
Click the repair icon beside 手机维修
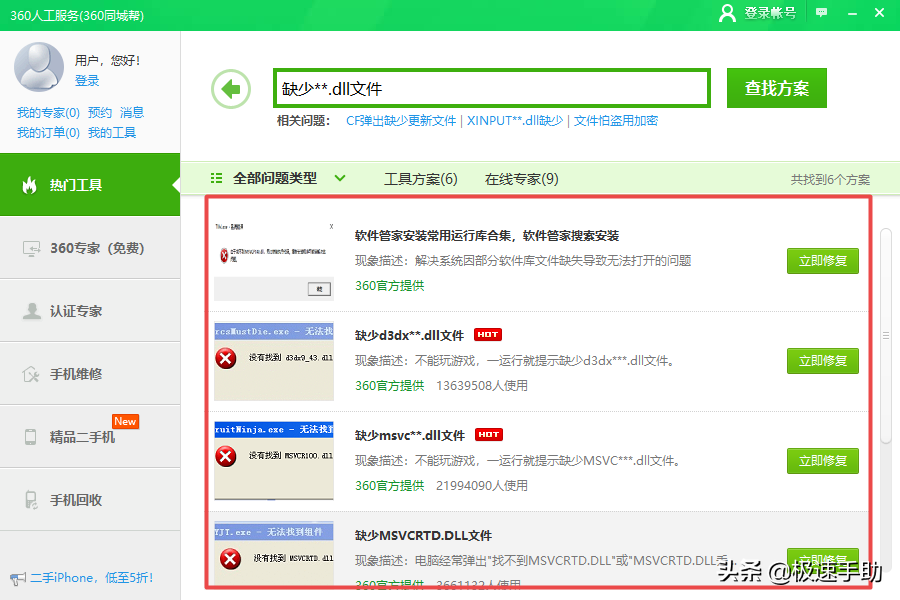pos(30,374)
